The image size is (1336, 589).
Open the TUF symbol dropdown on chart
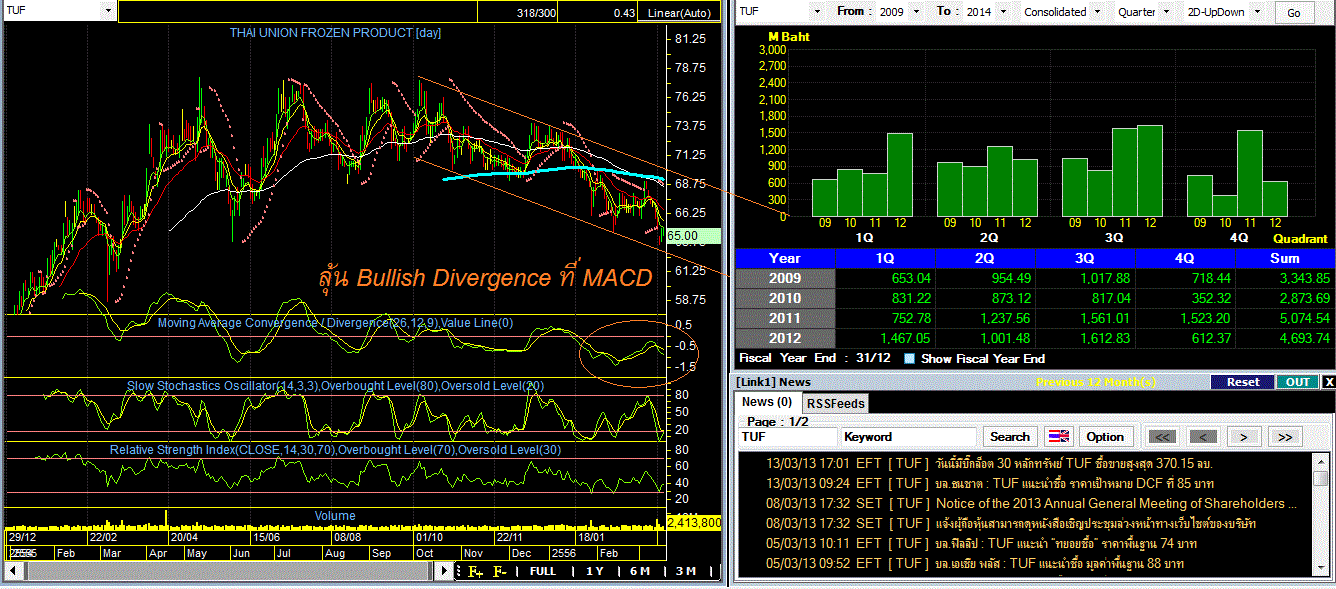point(108,11)
